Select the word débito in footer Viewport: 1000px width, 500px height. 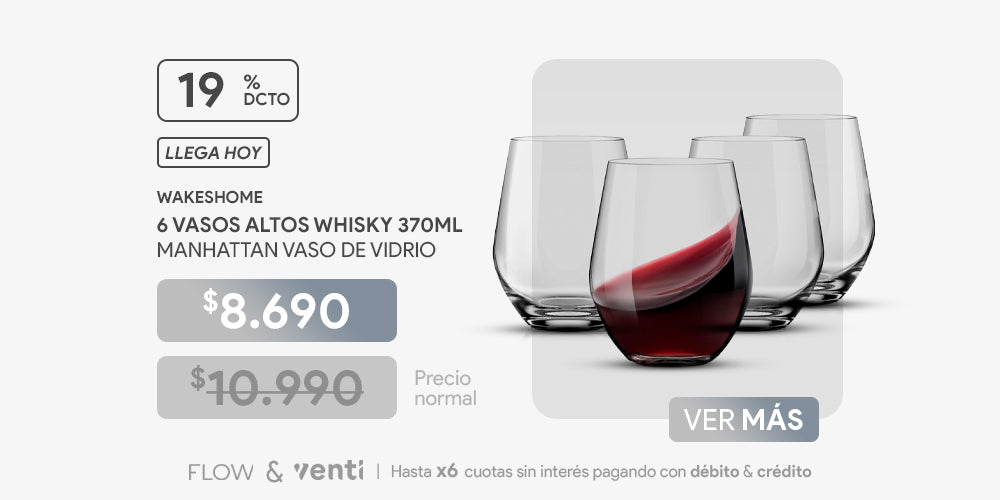[714, 472]
